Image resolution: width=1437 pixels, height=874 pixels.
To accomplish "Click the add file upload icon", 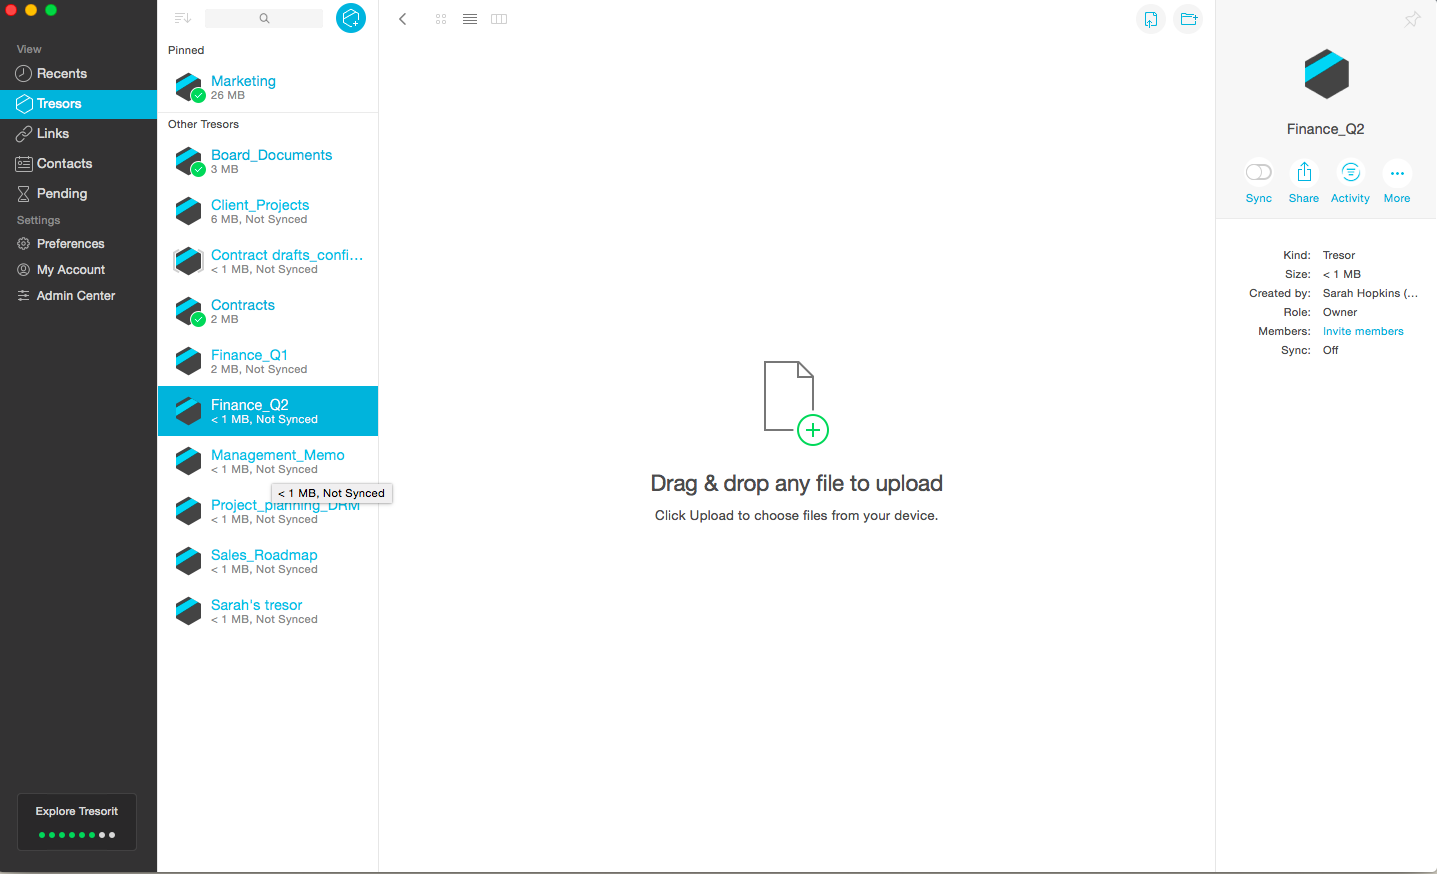I will pyautogui.click(x=797, y=403).
